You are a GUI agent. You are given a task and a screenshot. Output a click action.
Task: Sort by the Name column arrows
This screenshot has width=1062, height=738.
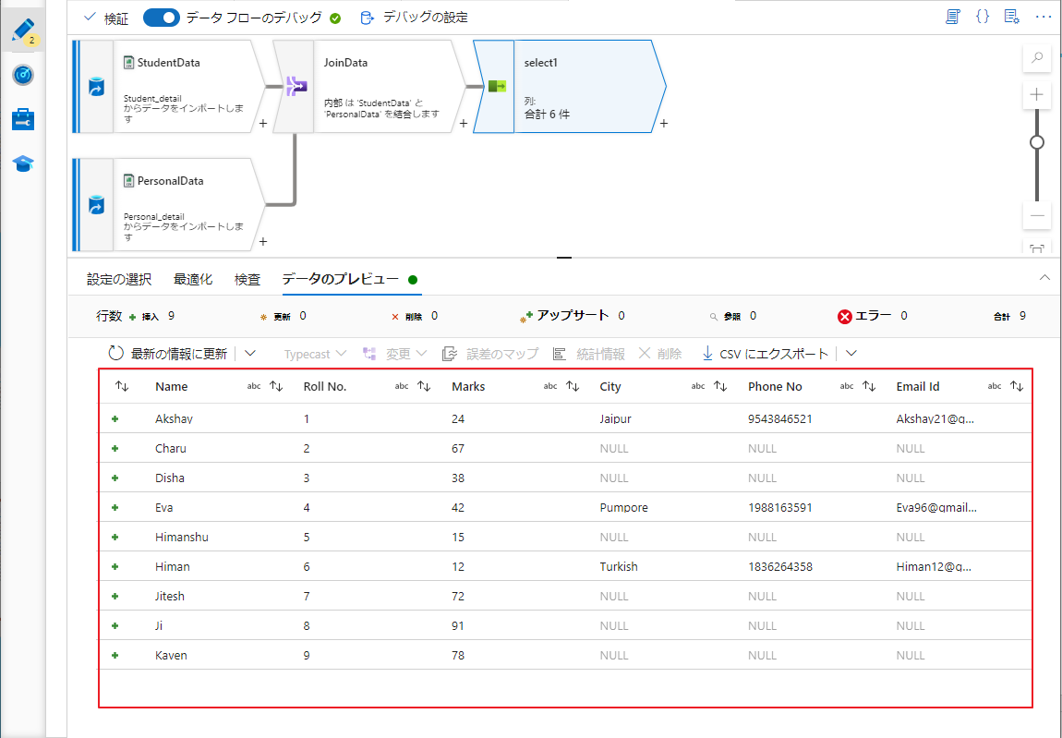pos(276,386)
